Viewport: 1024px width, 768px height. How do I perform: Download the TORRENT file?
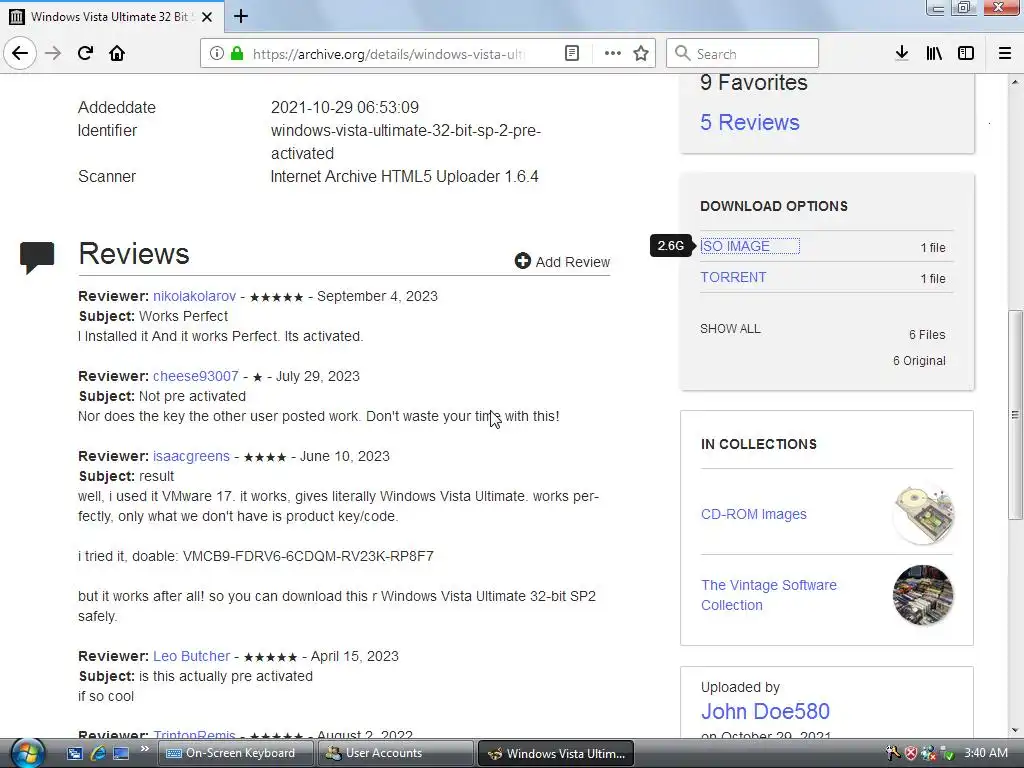(733, 278)
